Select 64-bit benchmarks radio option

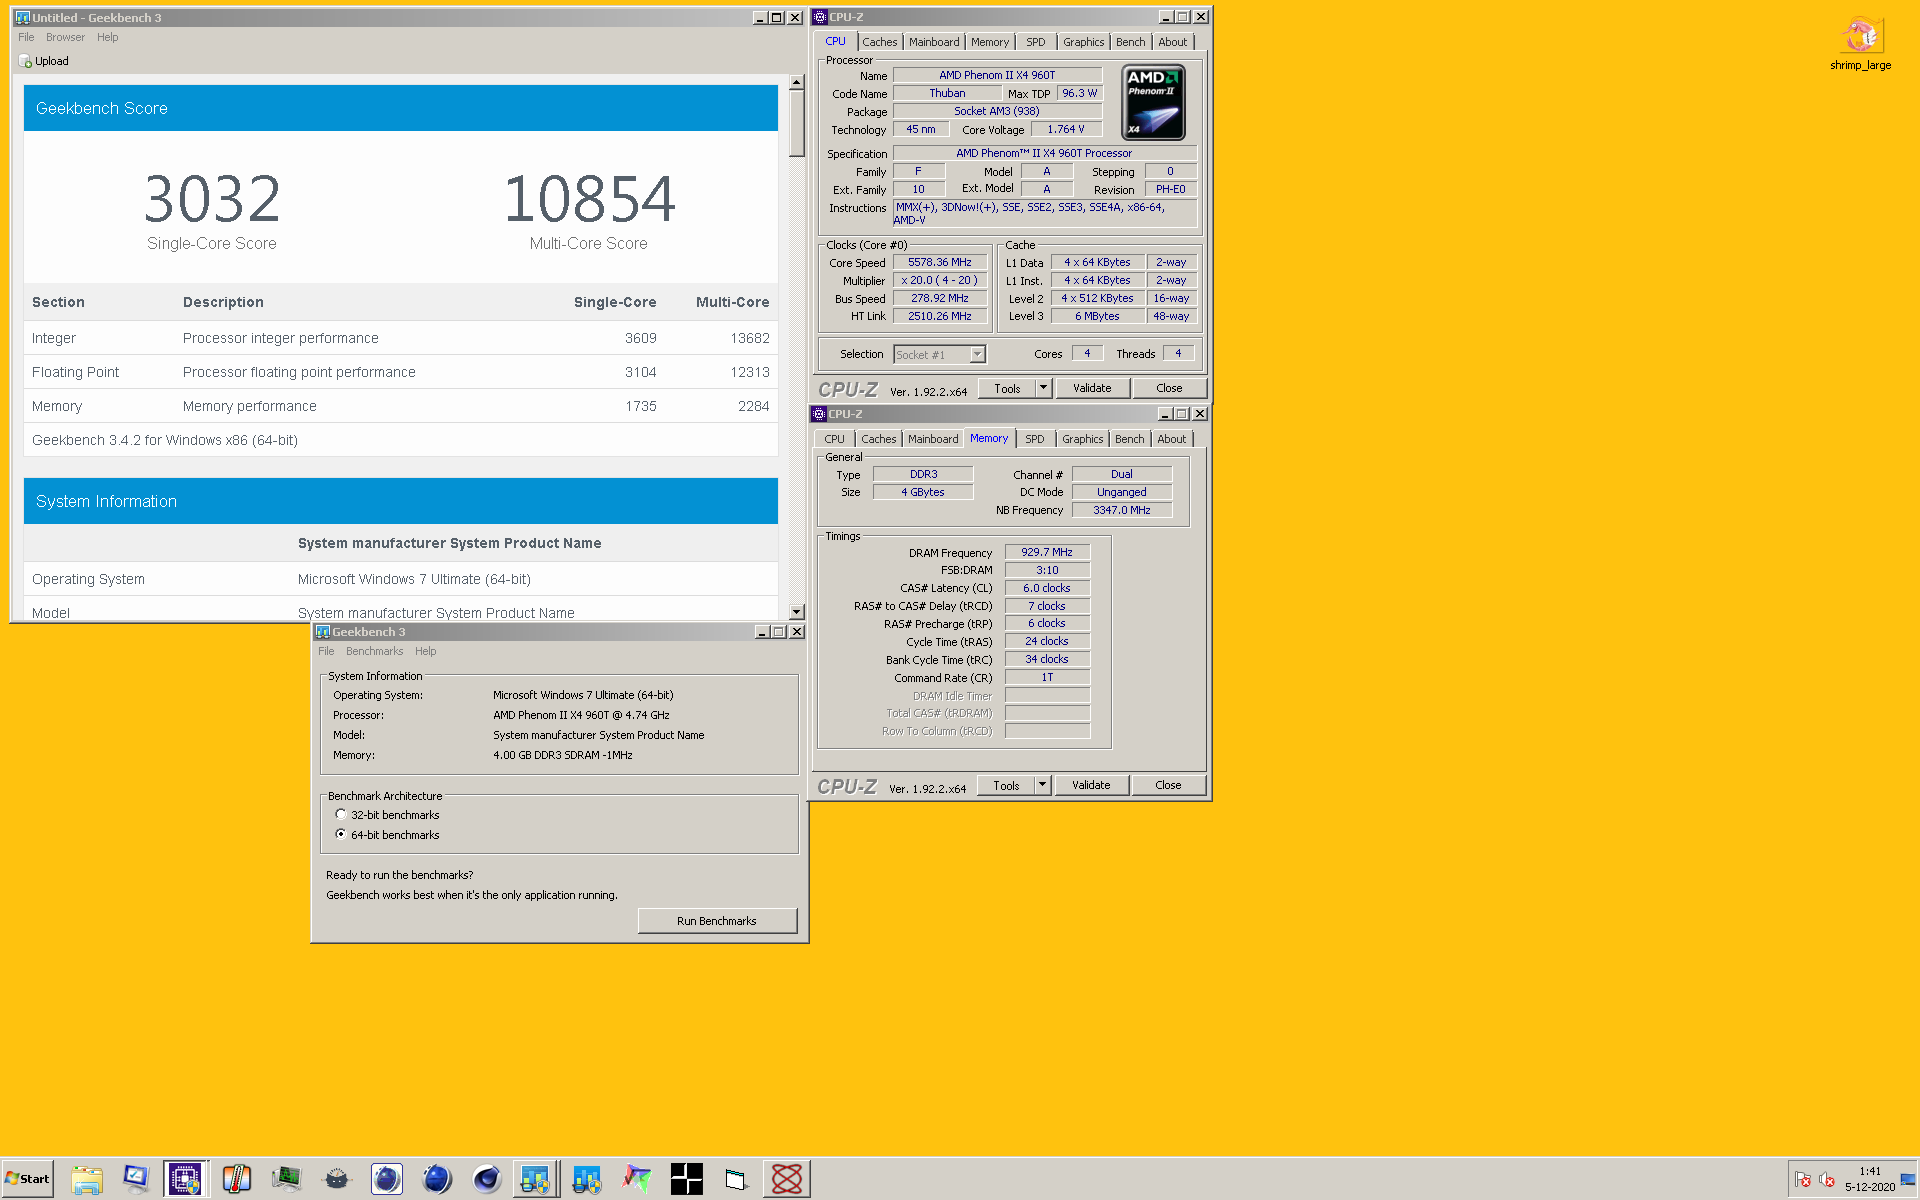click(341, 835)
